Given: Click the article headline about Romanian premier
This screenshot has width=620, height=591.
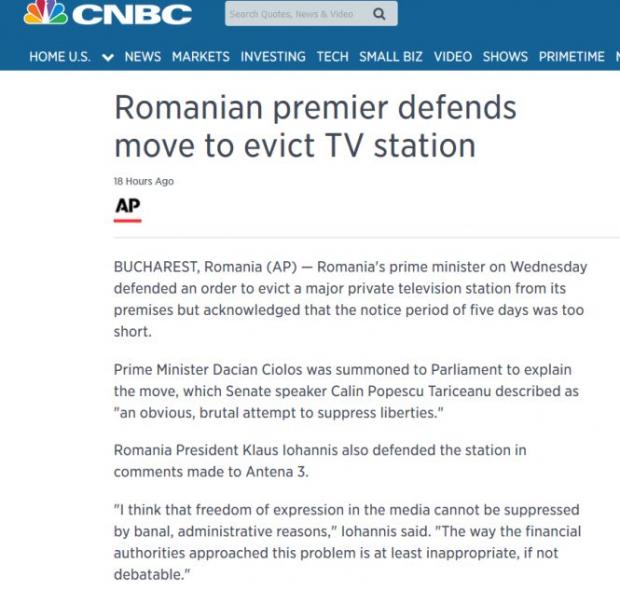Looking at the screenshot, I should [x=314, y=126].
